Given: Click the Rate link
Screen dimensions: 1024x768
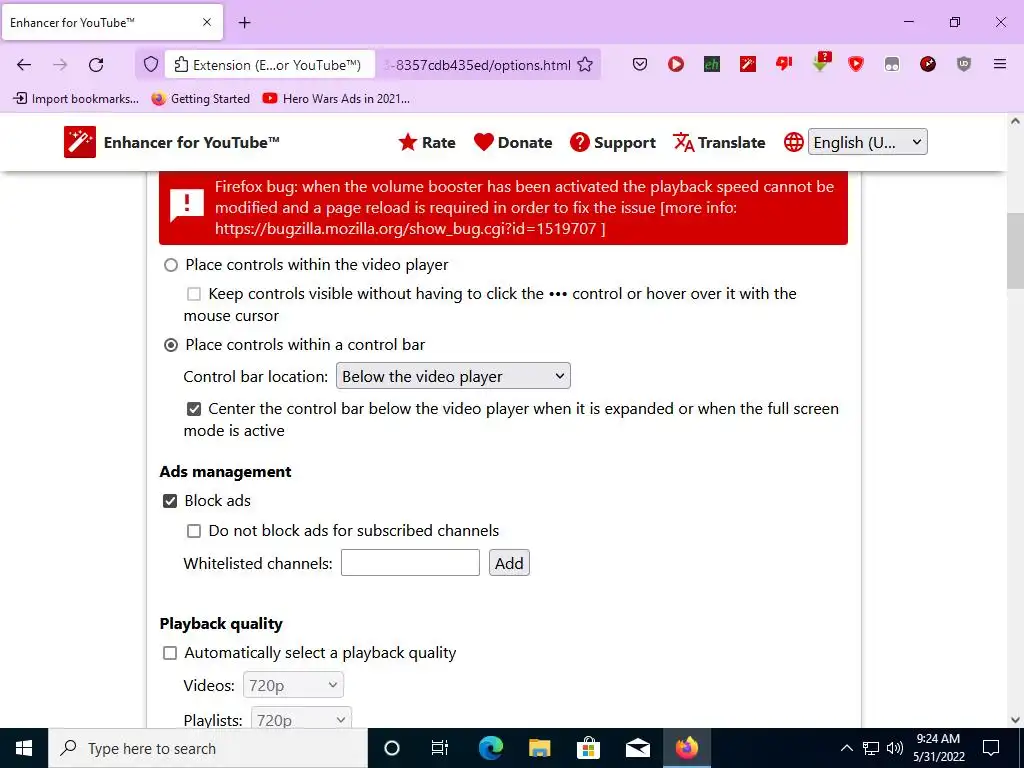Looking at the screenshot, I should (426, 142).
